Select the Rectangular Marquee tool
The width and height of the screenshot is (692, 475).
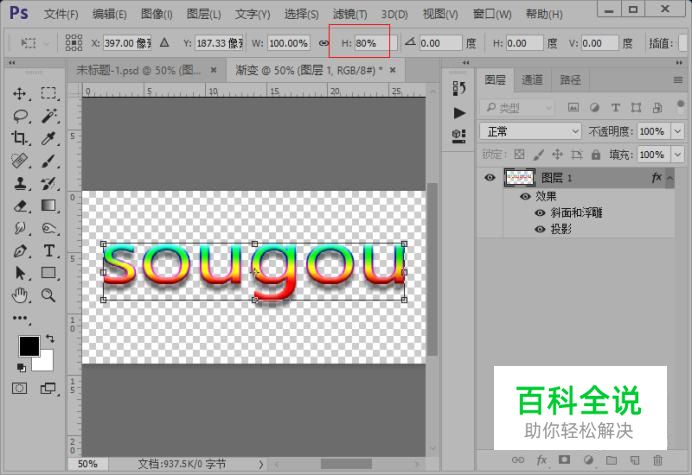click(x=49, y=93)
